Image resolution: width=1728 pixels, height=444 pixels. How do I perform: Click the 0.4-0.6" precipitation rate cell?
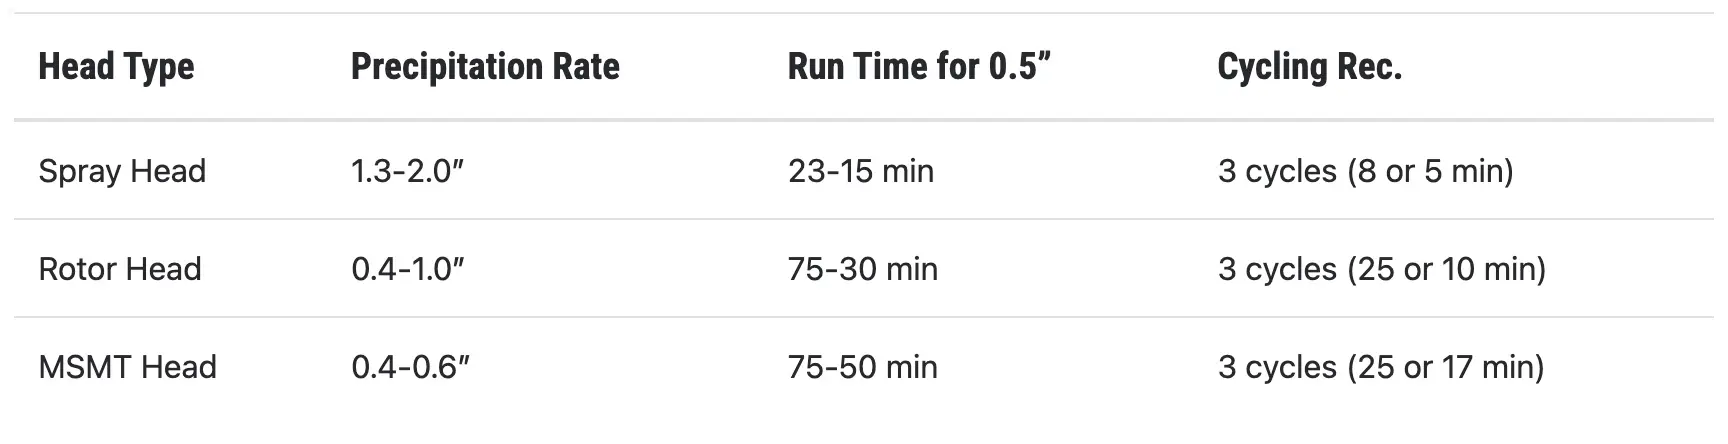click(410, 367)
